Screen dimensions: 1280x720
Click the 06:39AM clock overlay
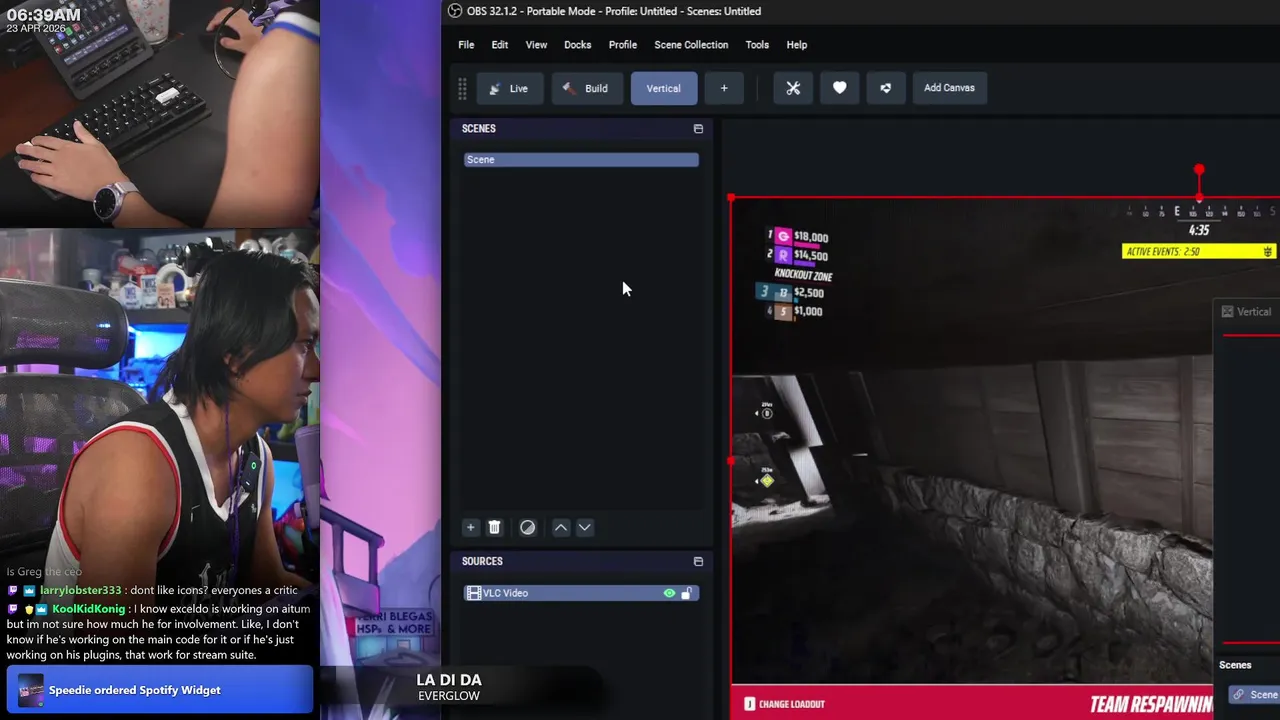coord(43,15)
